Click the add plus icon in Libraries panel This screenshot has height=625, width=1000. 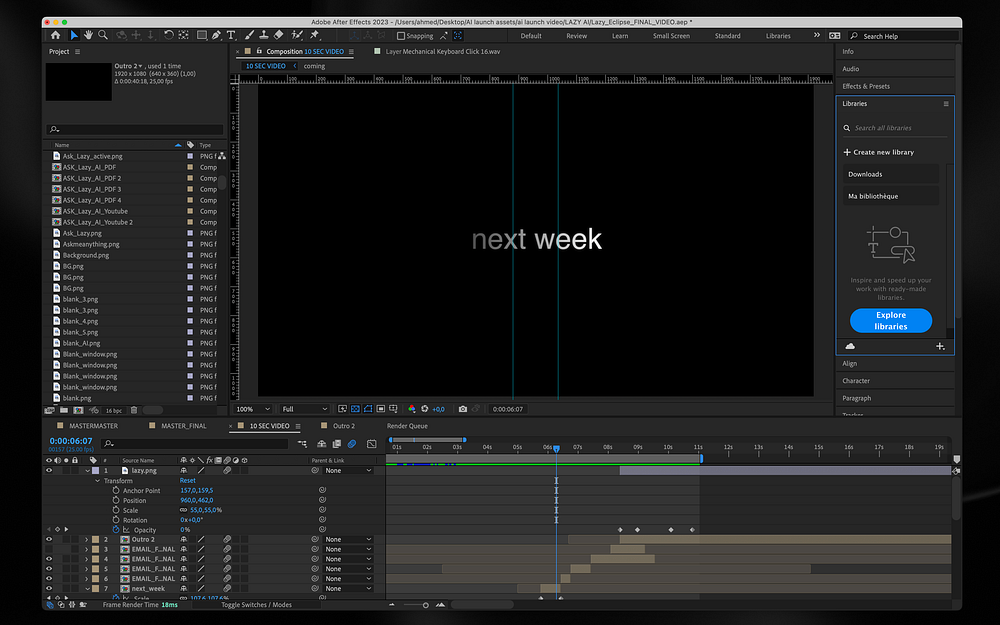point(940,346)
